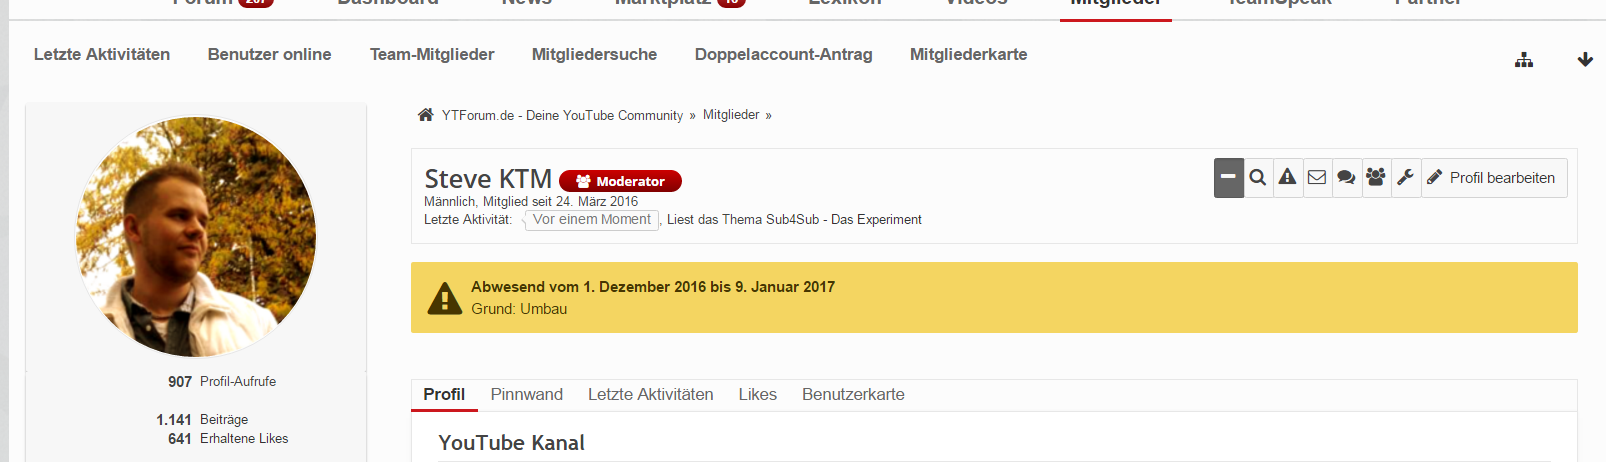Open the Benutzerkarte tab
The width and height of the screenshot is (1606, 462).
(853, 395)
